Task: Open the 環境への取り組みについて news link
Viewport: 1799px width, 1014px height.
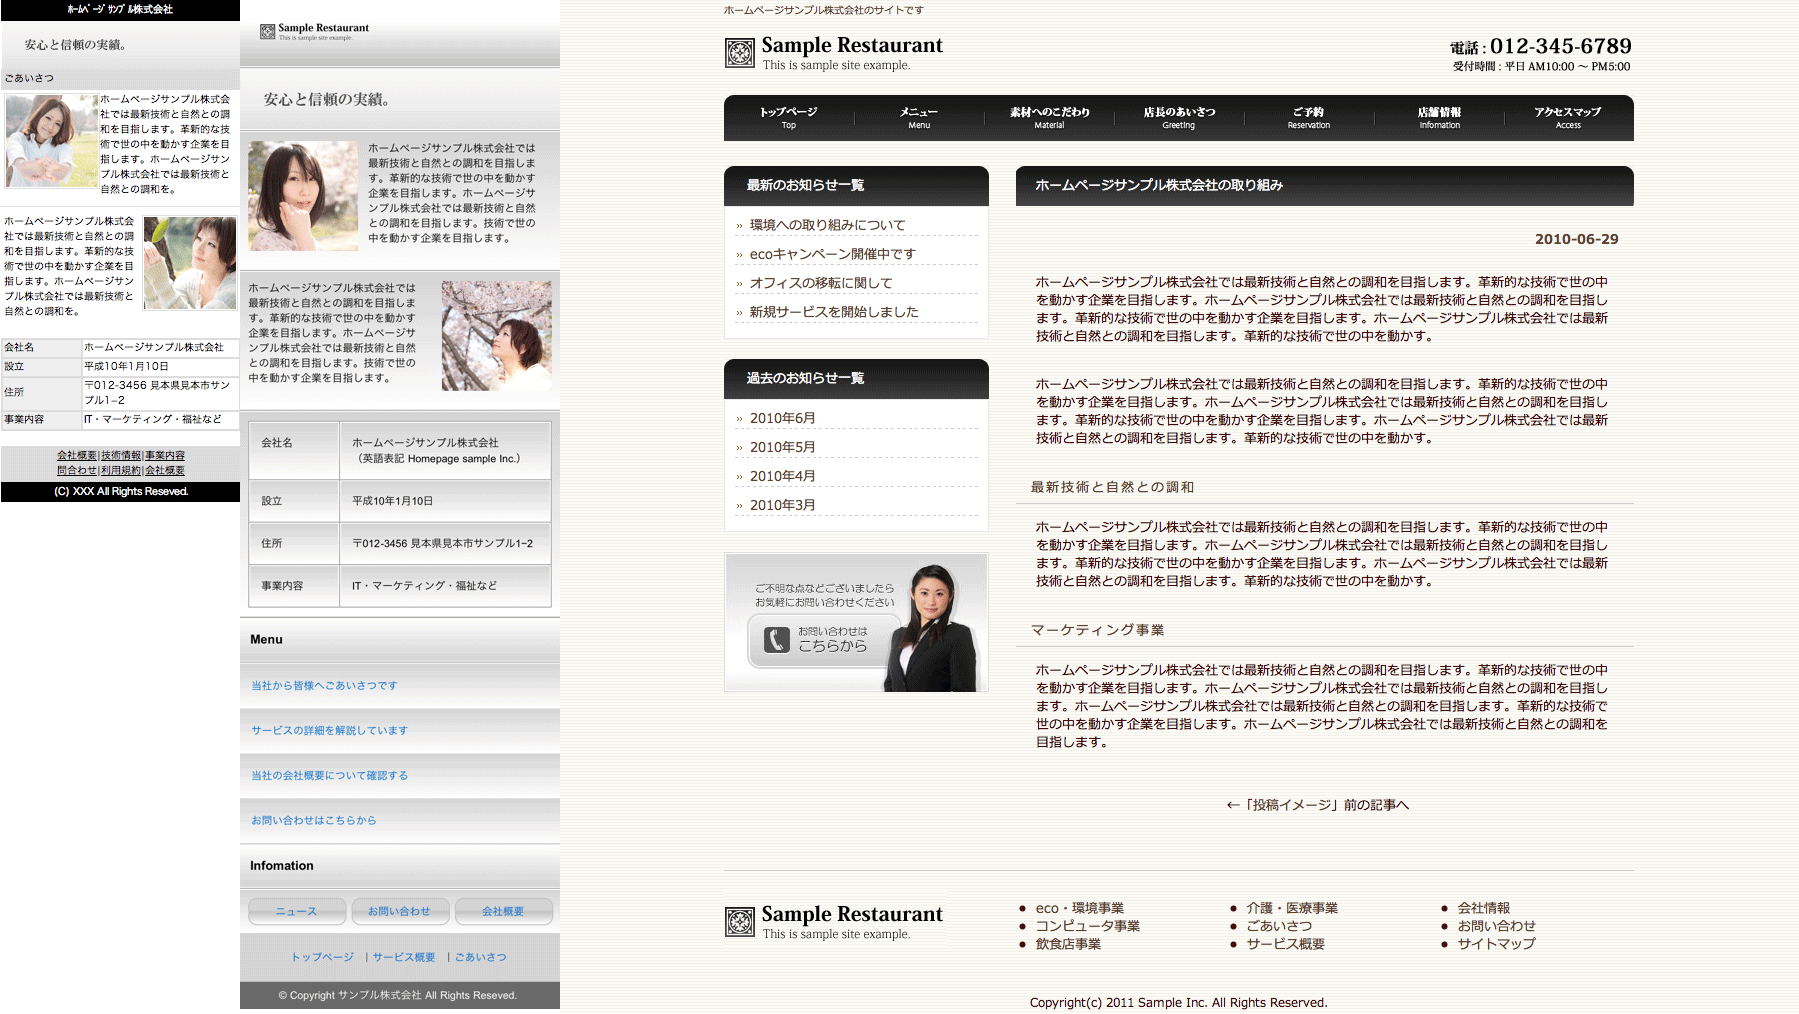Action: click(827, 225)
